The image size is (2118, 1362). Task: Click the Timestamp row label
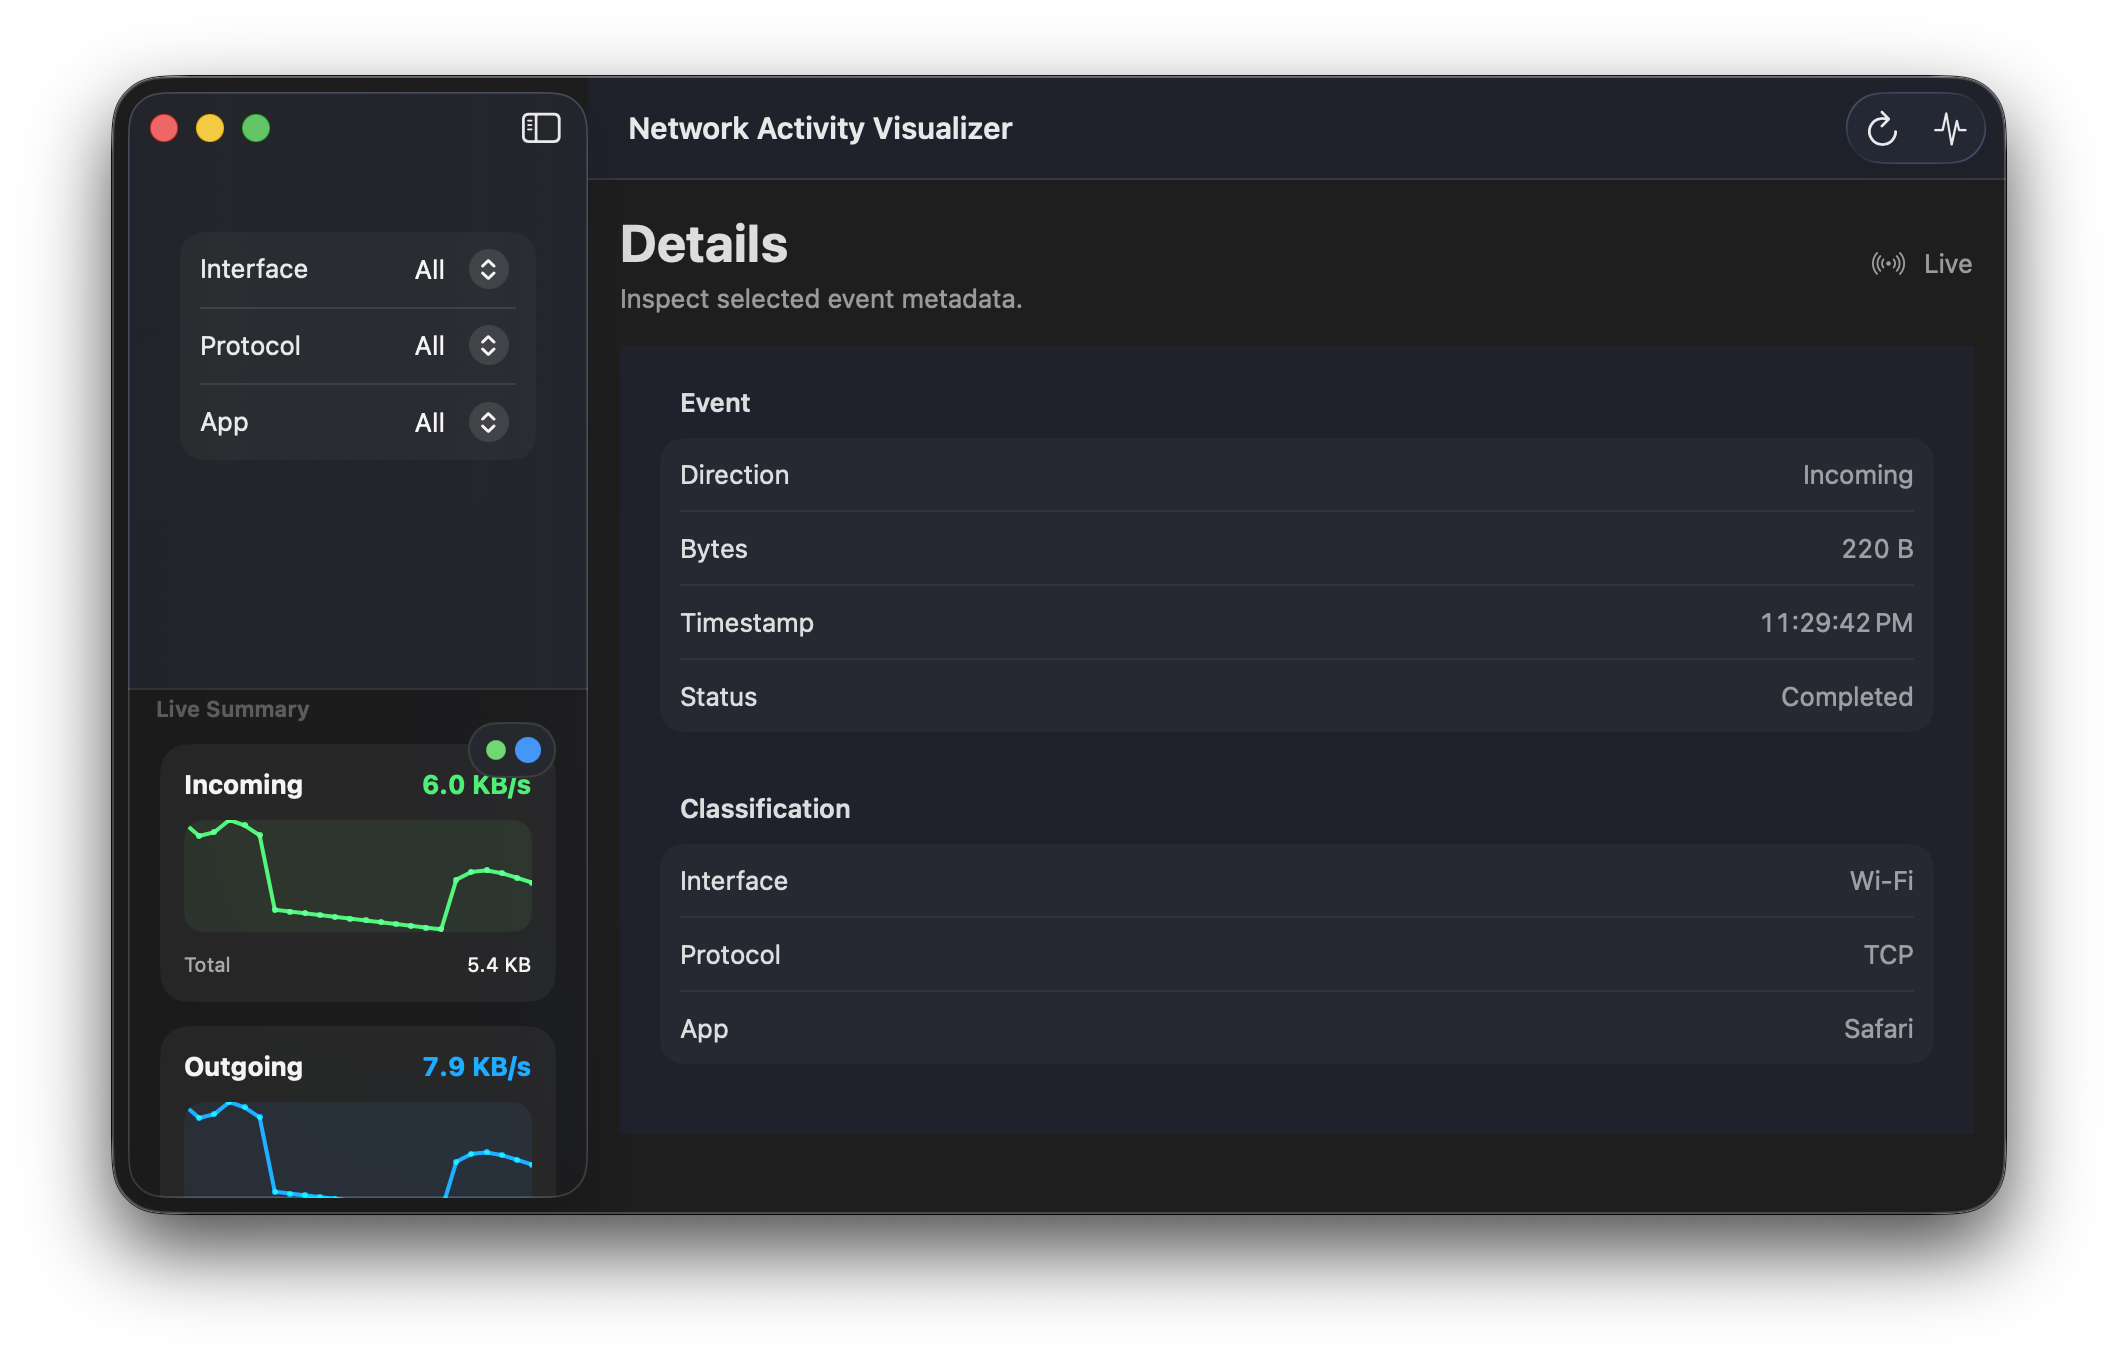(747, 623)
